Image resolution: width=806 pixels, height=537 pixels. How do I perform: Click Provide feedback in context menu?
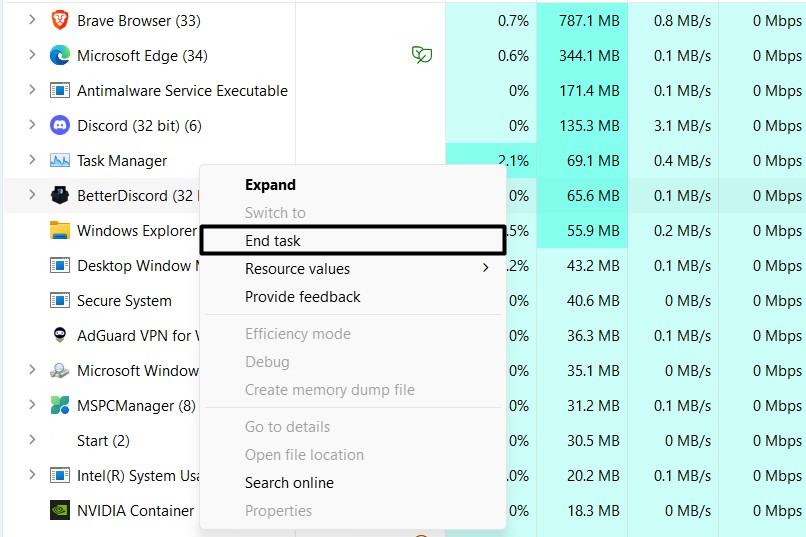302,297
